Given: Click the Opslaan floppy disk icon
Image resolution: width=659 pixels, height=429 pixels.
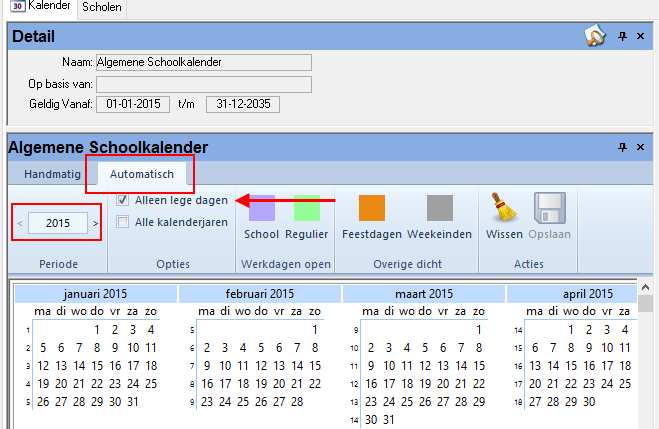Looking at the screenshot, I should [550, 208].
